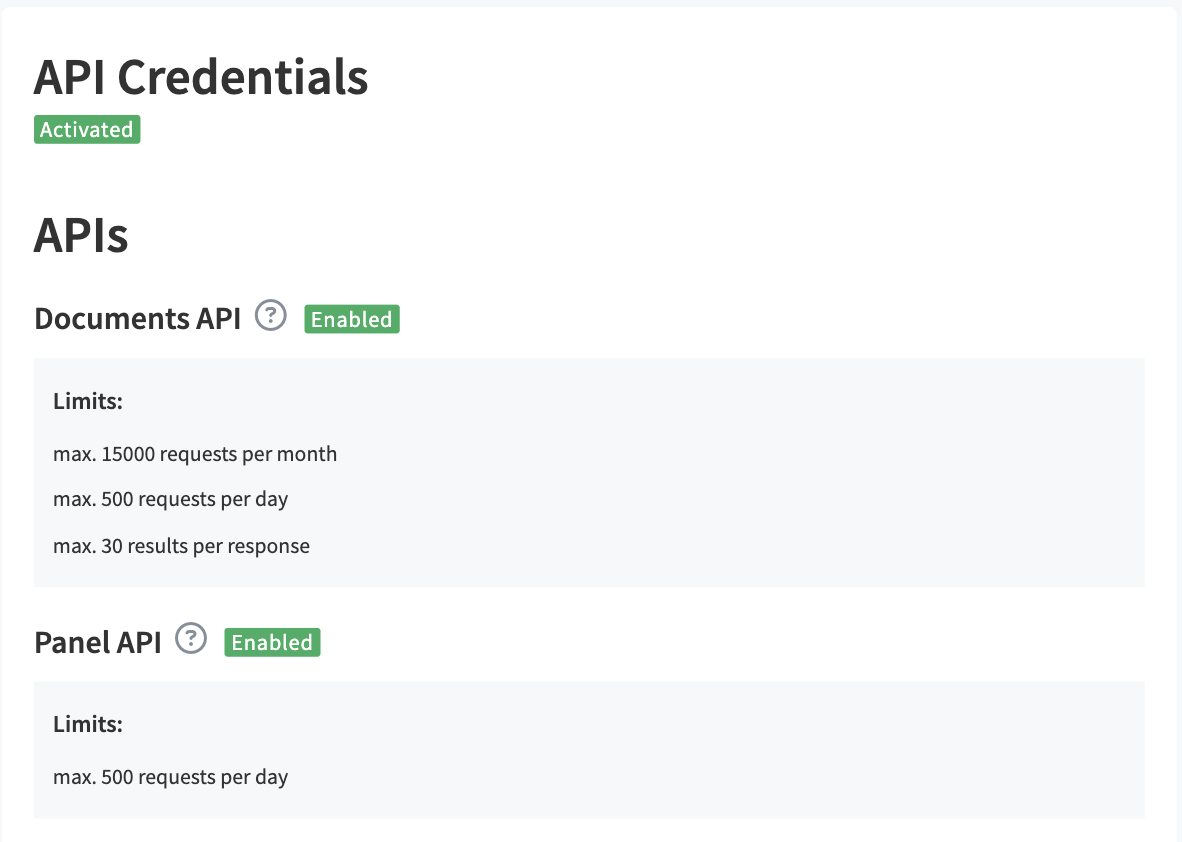Select the word Panel in Panel API heading
The height and width of the screenshot is (842, 1182).
72,642
